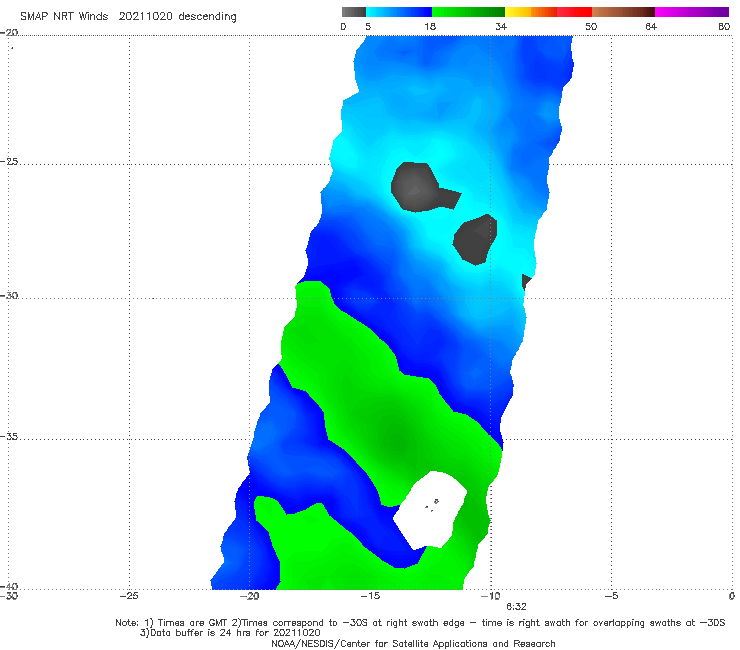
Task: Click the '18' label under the color bar
Action: [x=430, y=27]
